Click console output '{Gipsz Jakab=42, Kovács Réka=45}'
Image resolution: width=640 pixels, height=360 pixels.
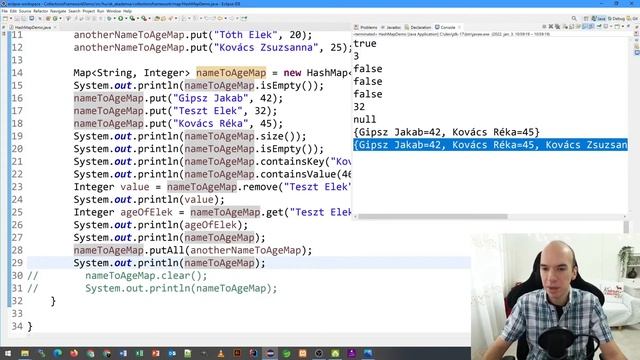coord(446,132)
